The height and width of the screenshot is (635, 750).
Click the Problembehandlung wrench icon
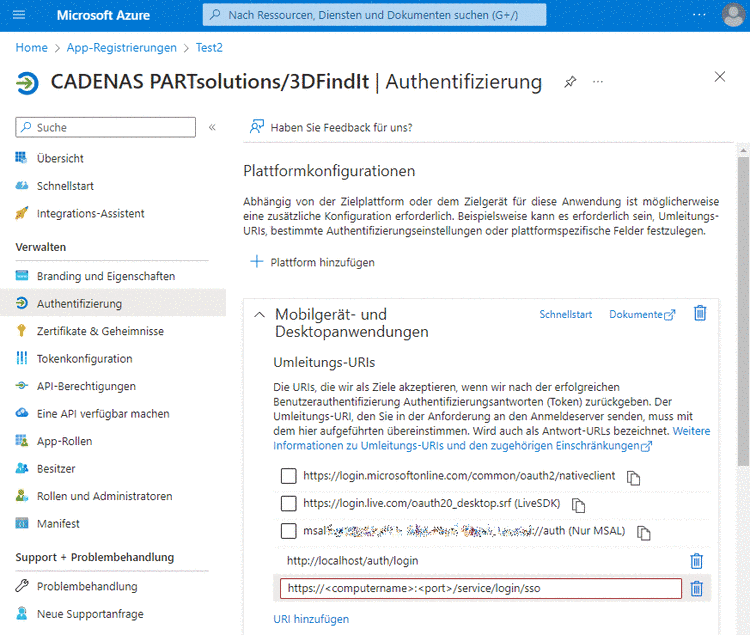(x=22, y=586)
